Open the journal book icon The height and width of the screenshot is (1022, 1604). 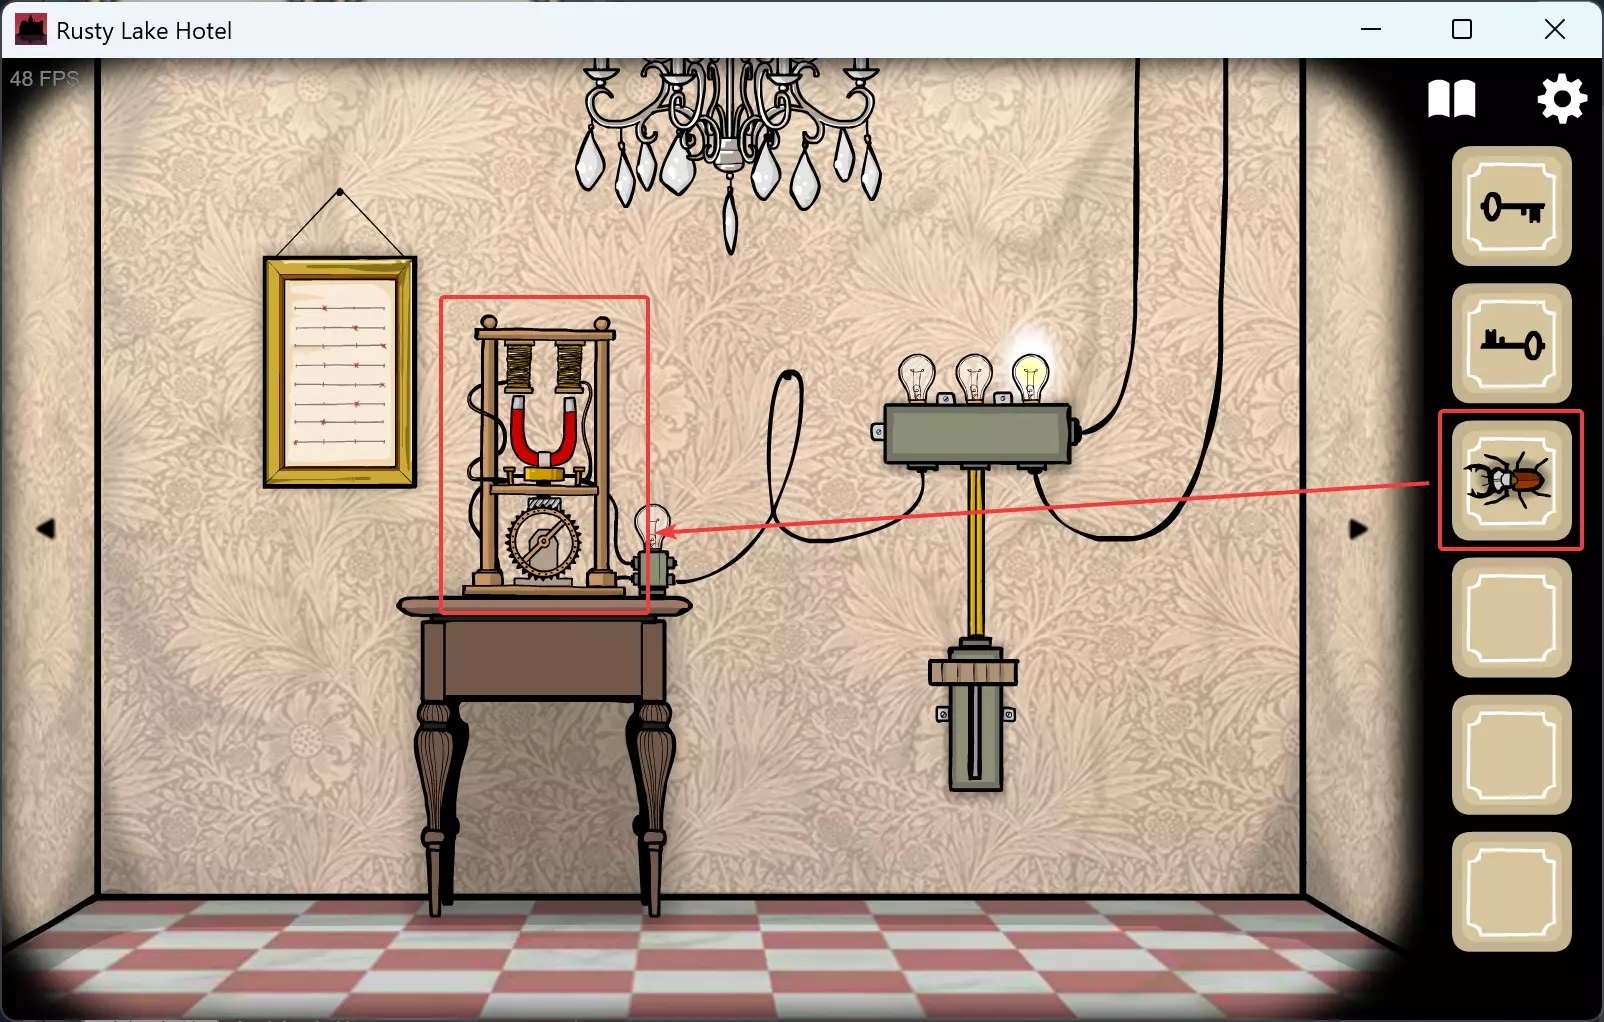pyautogui.click(x=1451, y=99)
